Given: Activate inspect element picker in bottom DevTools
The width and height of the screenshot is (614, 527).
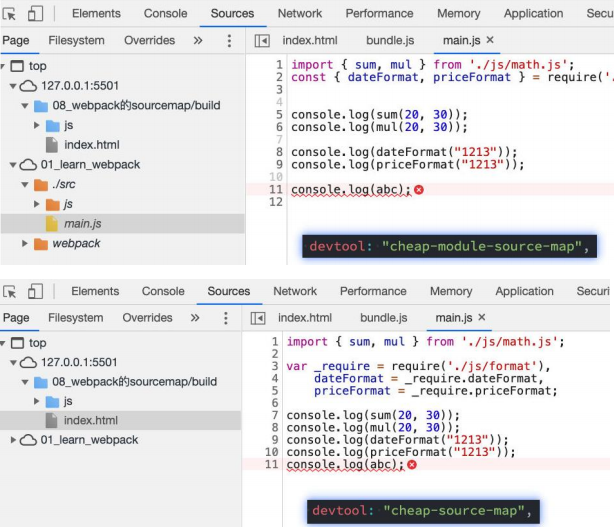Looking at the screenshot, I should click(9, 292).
